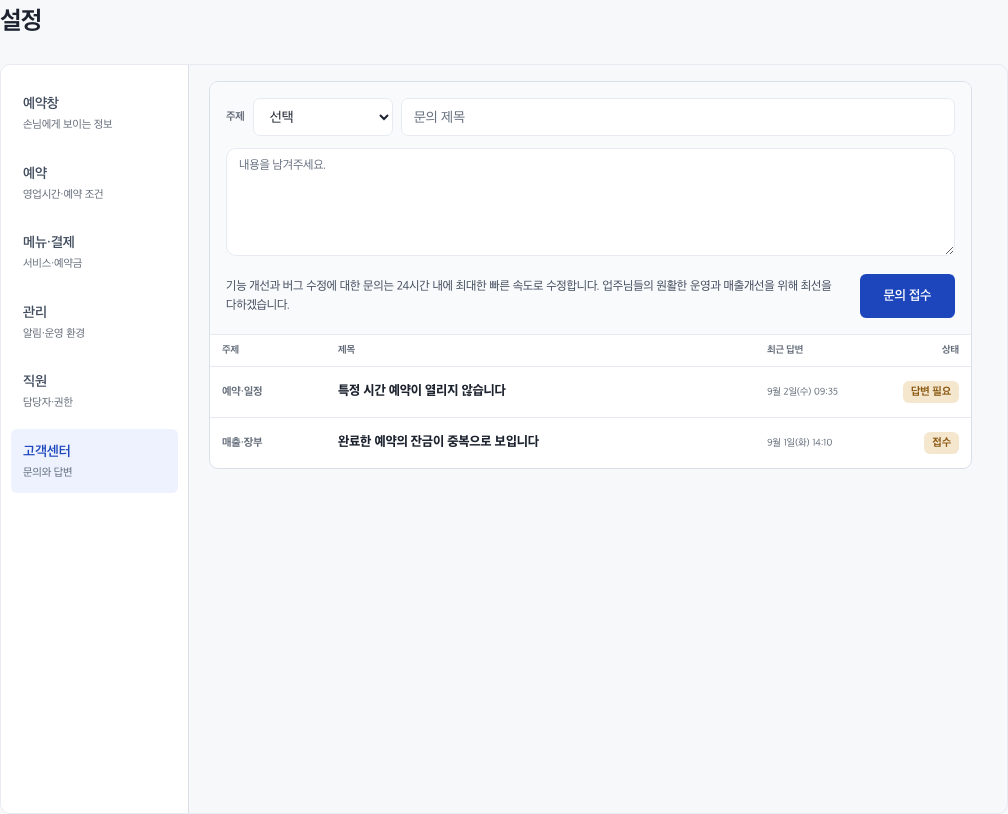Image resolution: width=1008 pixels, height=814 pixels.
Task: Click the 예약·일정 topic cell
Action: point(242,391)
